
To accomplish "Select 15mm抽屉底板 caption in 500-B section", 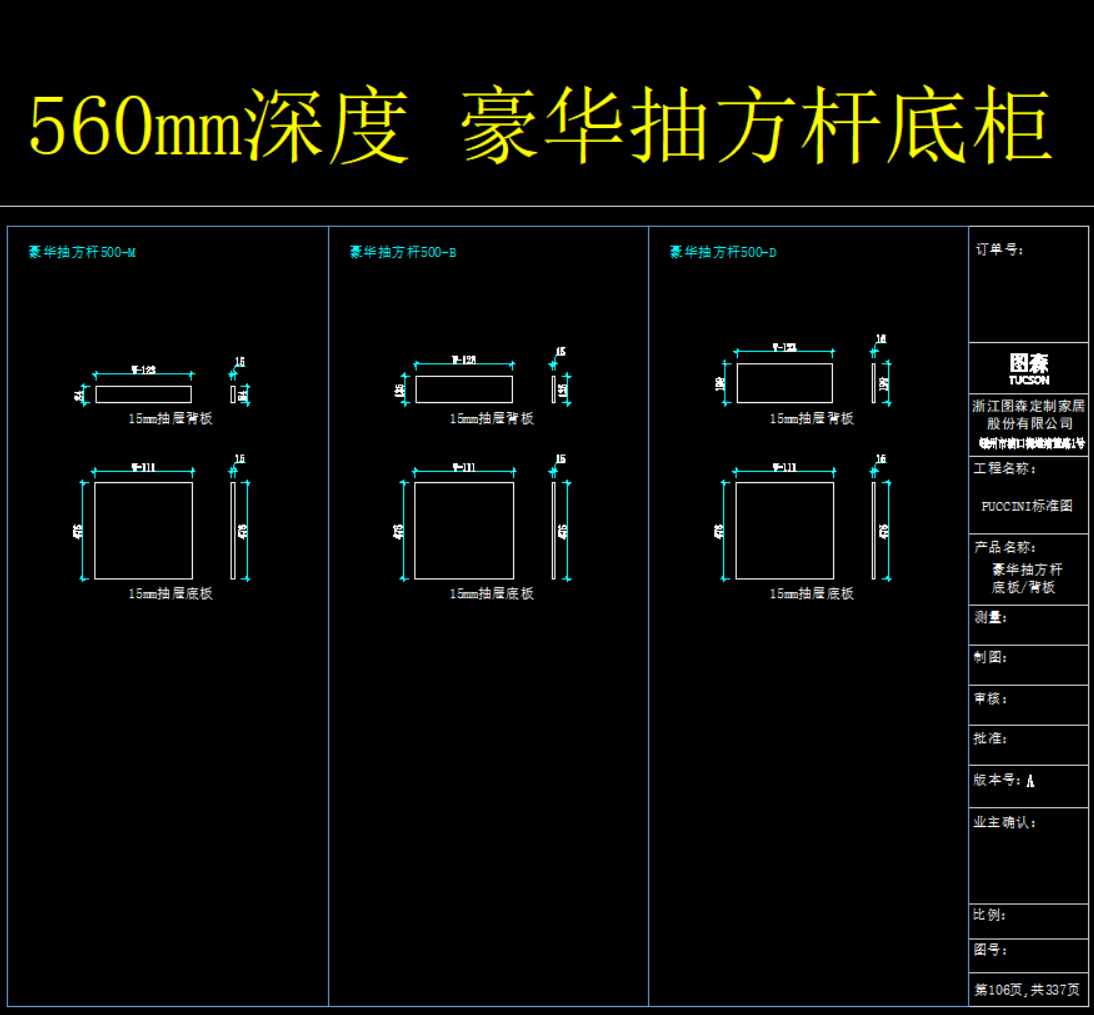I will pos(491,593).
